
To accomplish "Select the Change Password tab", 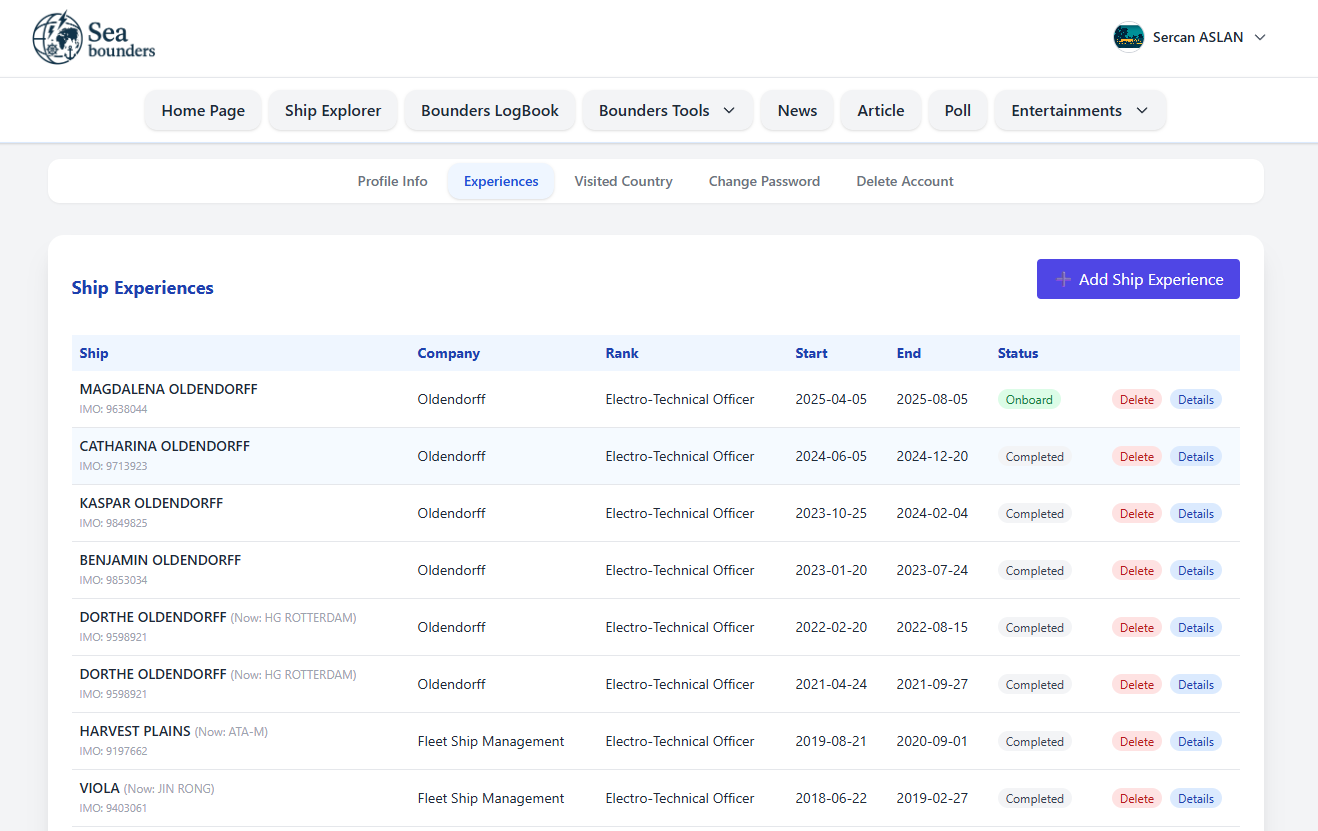I will [764, 182].
